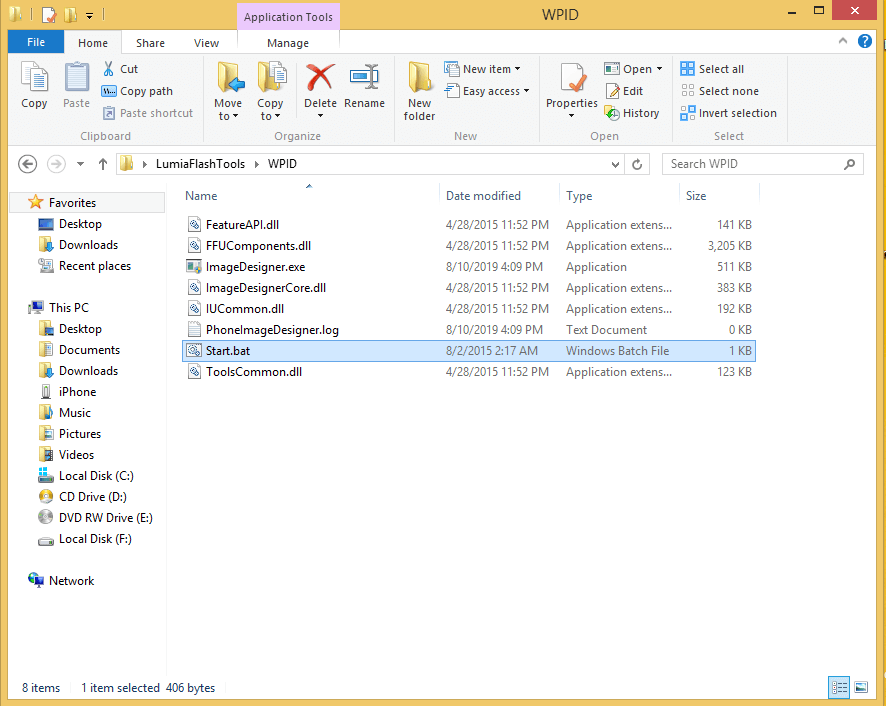
Task: Open the Manage Application Tools tab
Action: (x=288, y=43)
